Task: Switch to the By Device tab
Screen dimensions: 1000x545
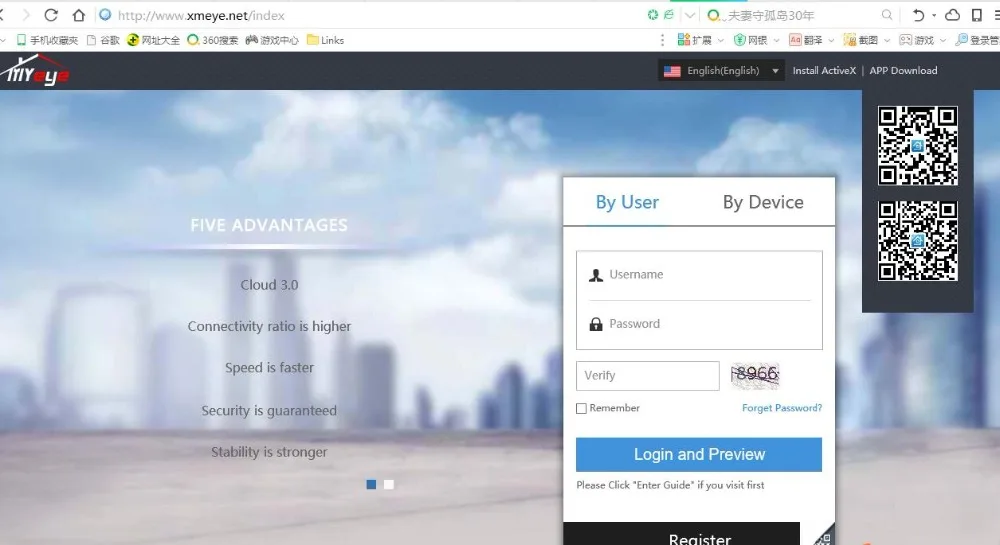Action: [763, 202]
